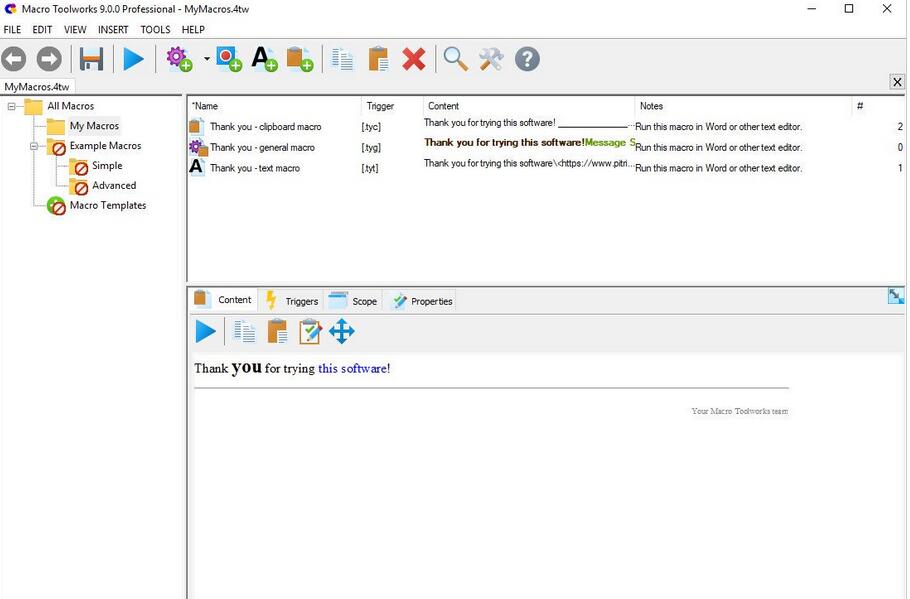The width and height of the screenshot is (910, 599).
Task: Click 'this software!' blue text in preview
Action: 354,369
